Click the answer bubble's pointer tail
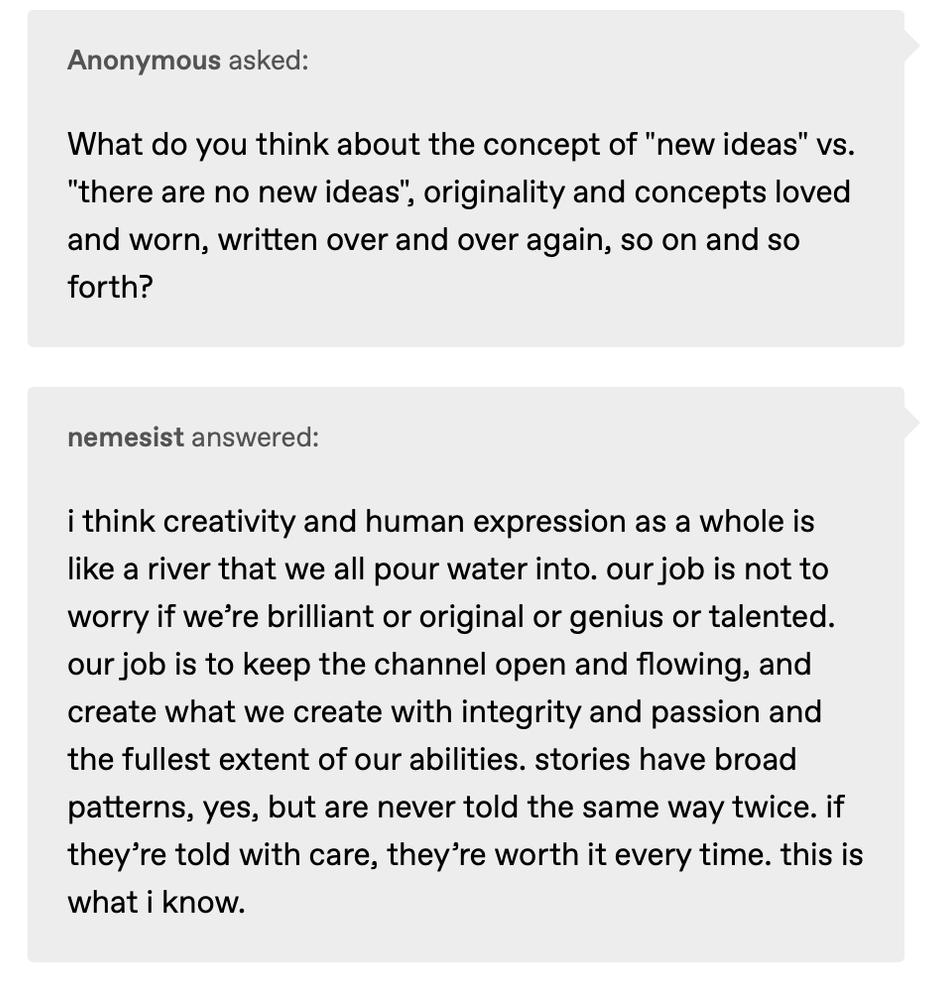 point(911,423)
